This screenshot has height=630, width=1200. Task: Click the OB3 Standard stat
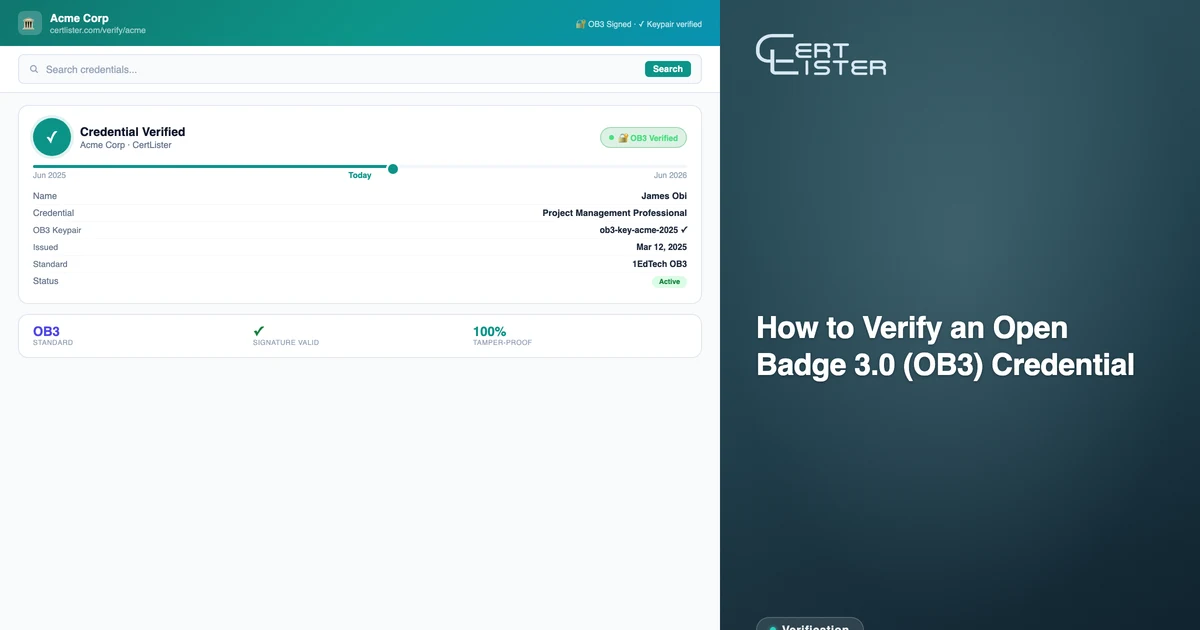coord(53,336)
